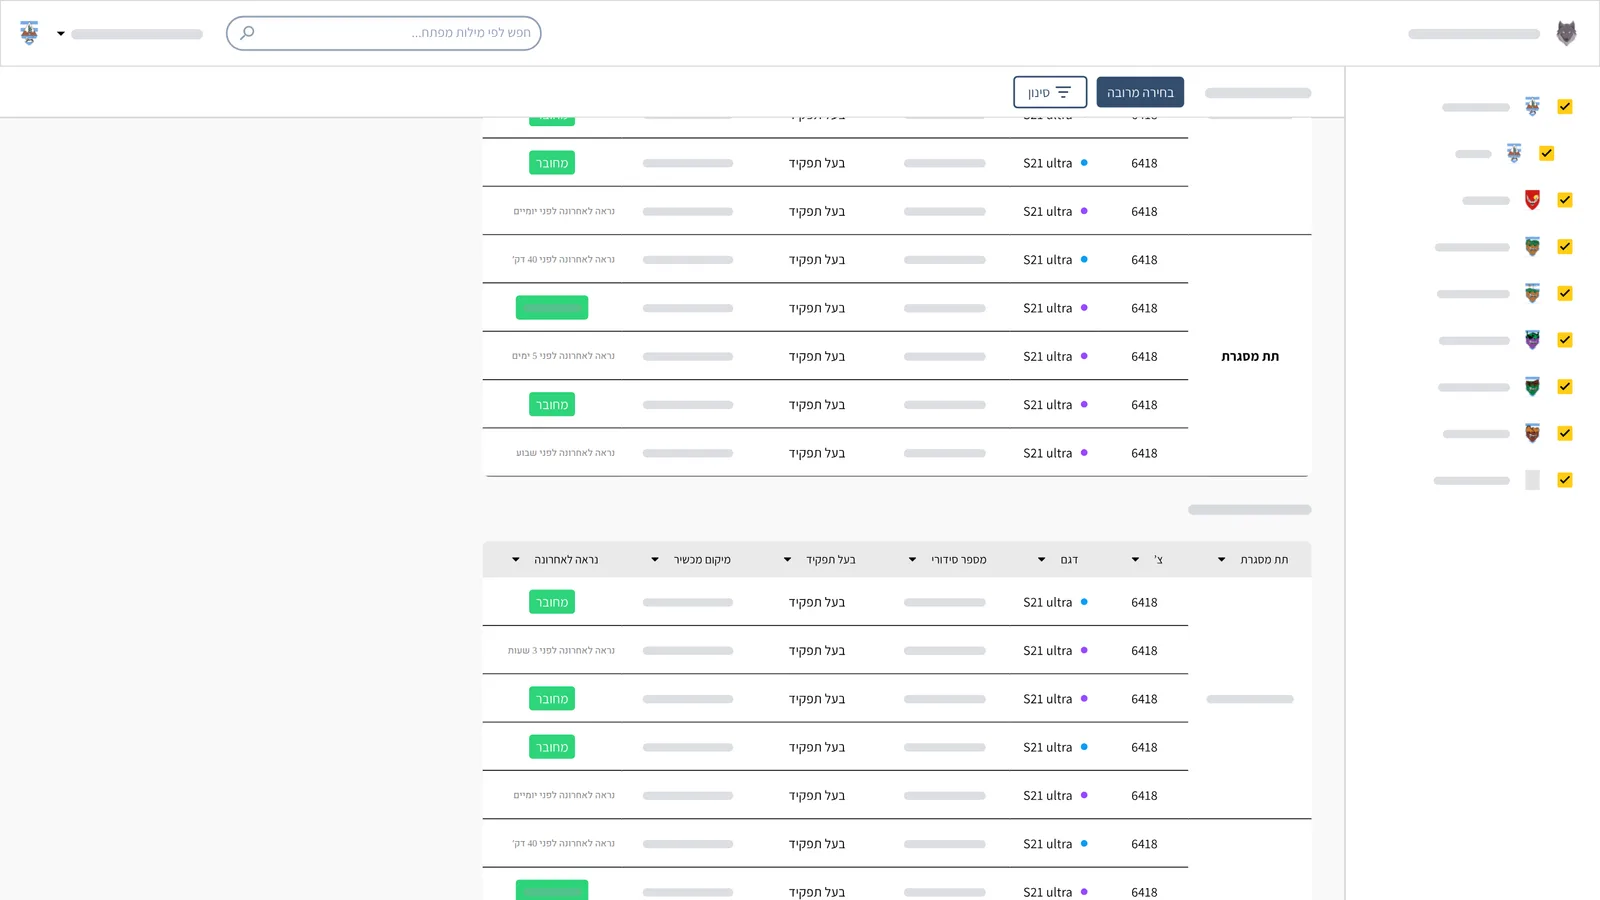
Task: Open the דגם column dropdown
Action: (x=1041, y=560)
